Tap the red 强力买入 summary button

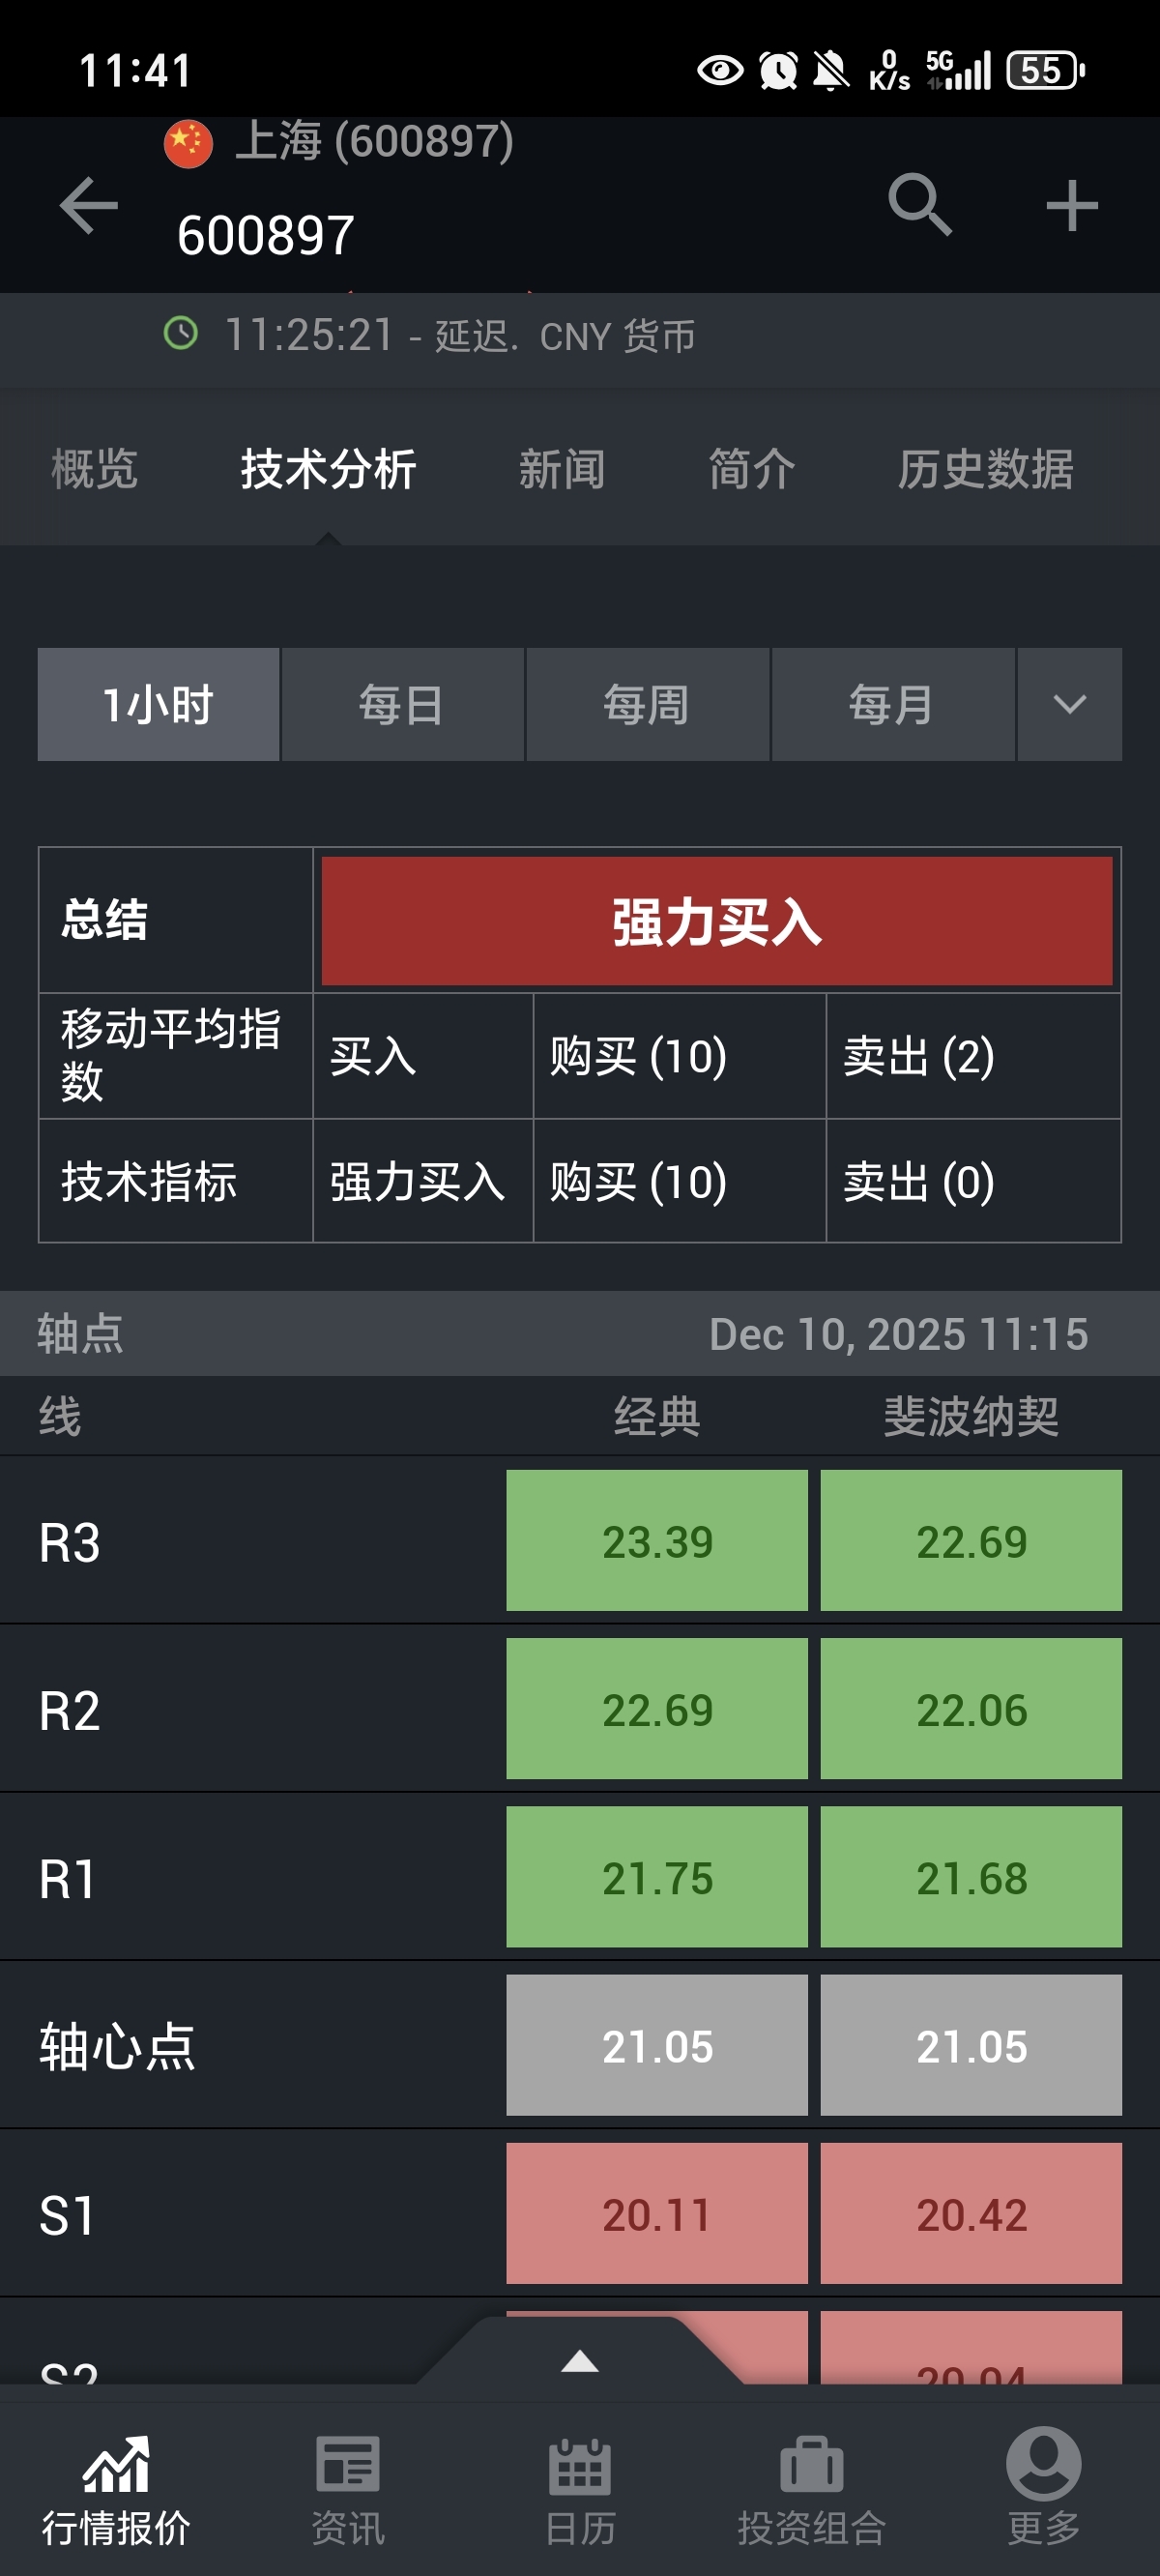click(x=716, y=921)
